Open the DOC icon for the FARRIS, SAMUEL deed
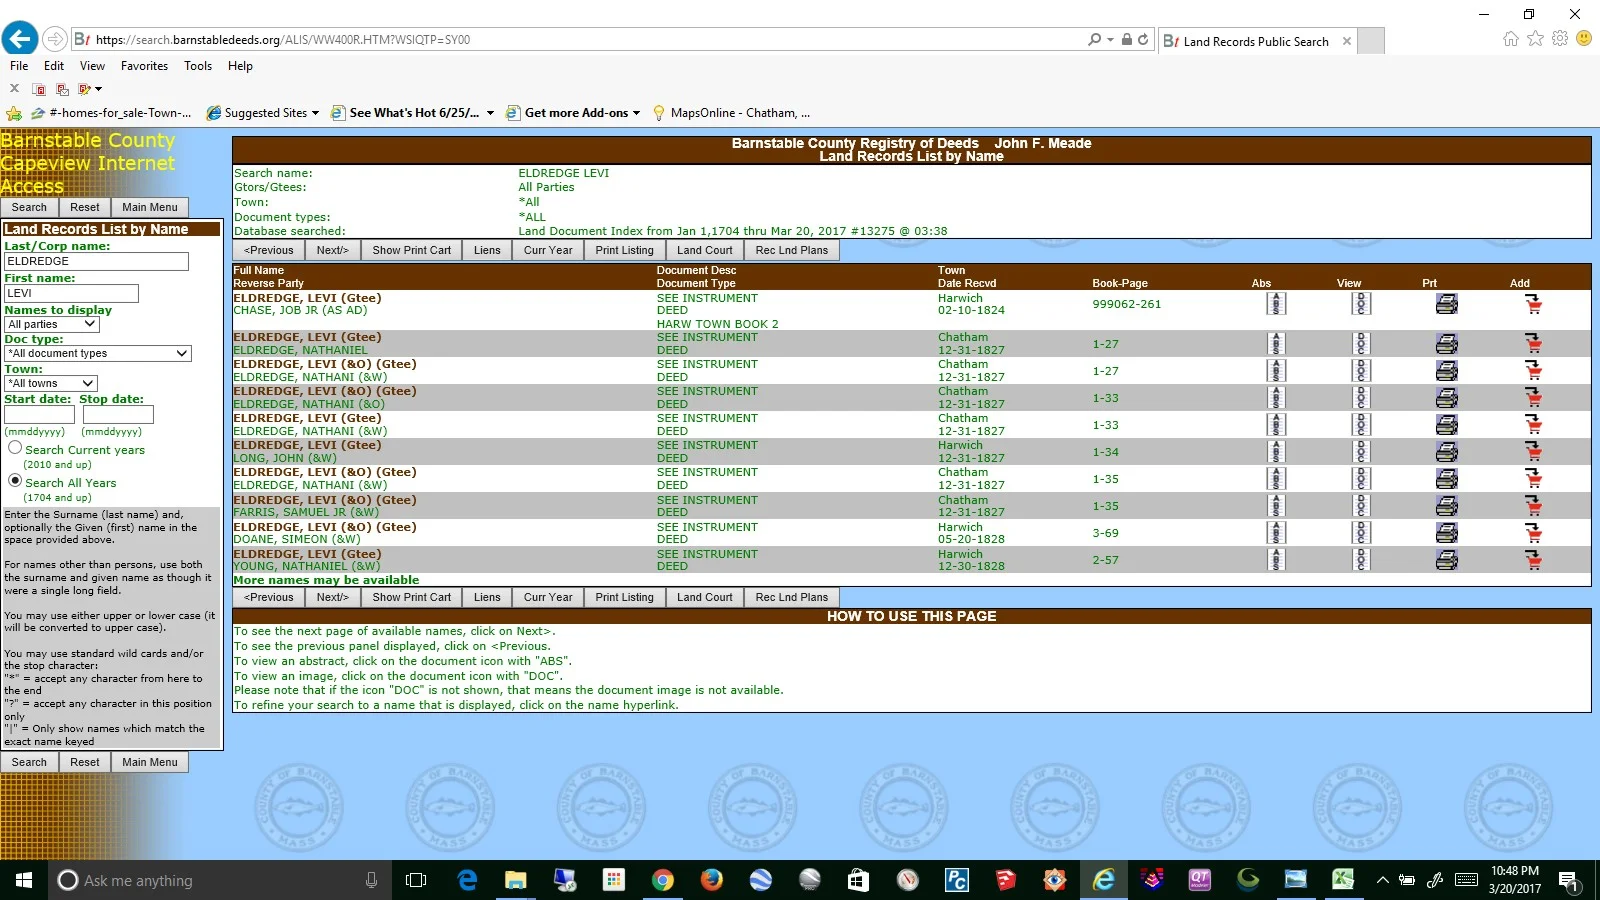This screenshot has width=1600, height=900. coord(1360,505)
